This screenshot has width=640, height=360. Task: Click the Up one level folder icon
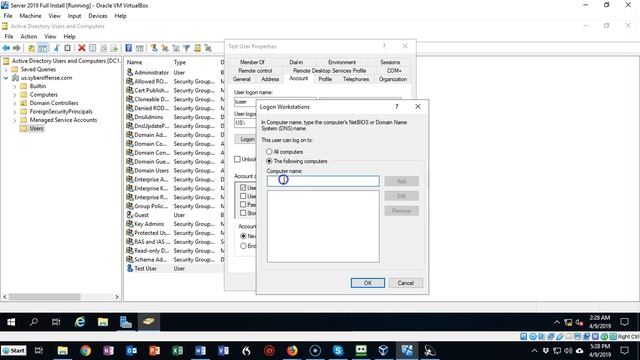tap(31, 48)
